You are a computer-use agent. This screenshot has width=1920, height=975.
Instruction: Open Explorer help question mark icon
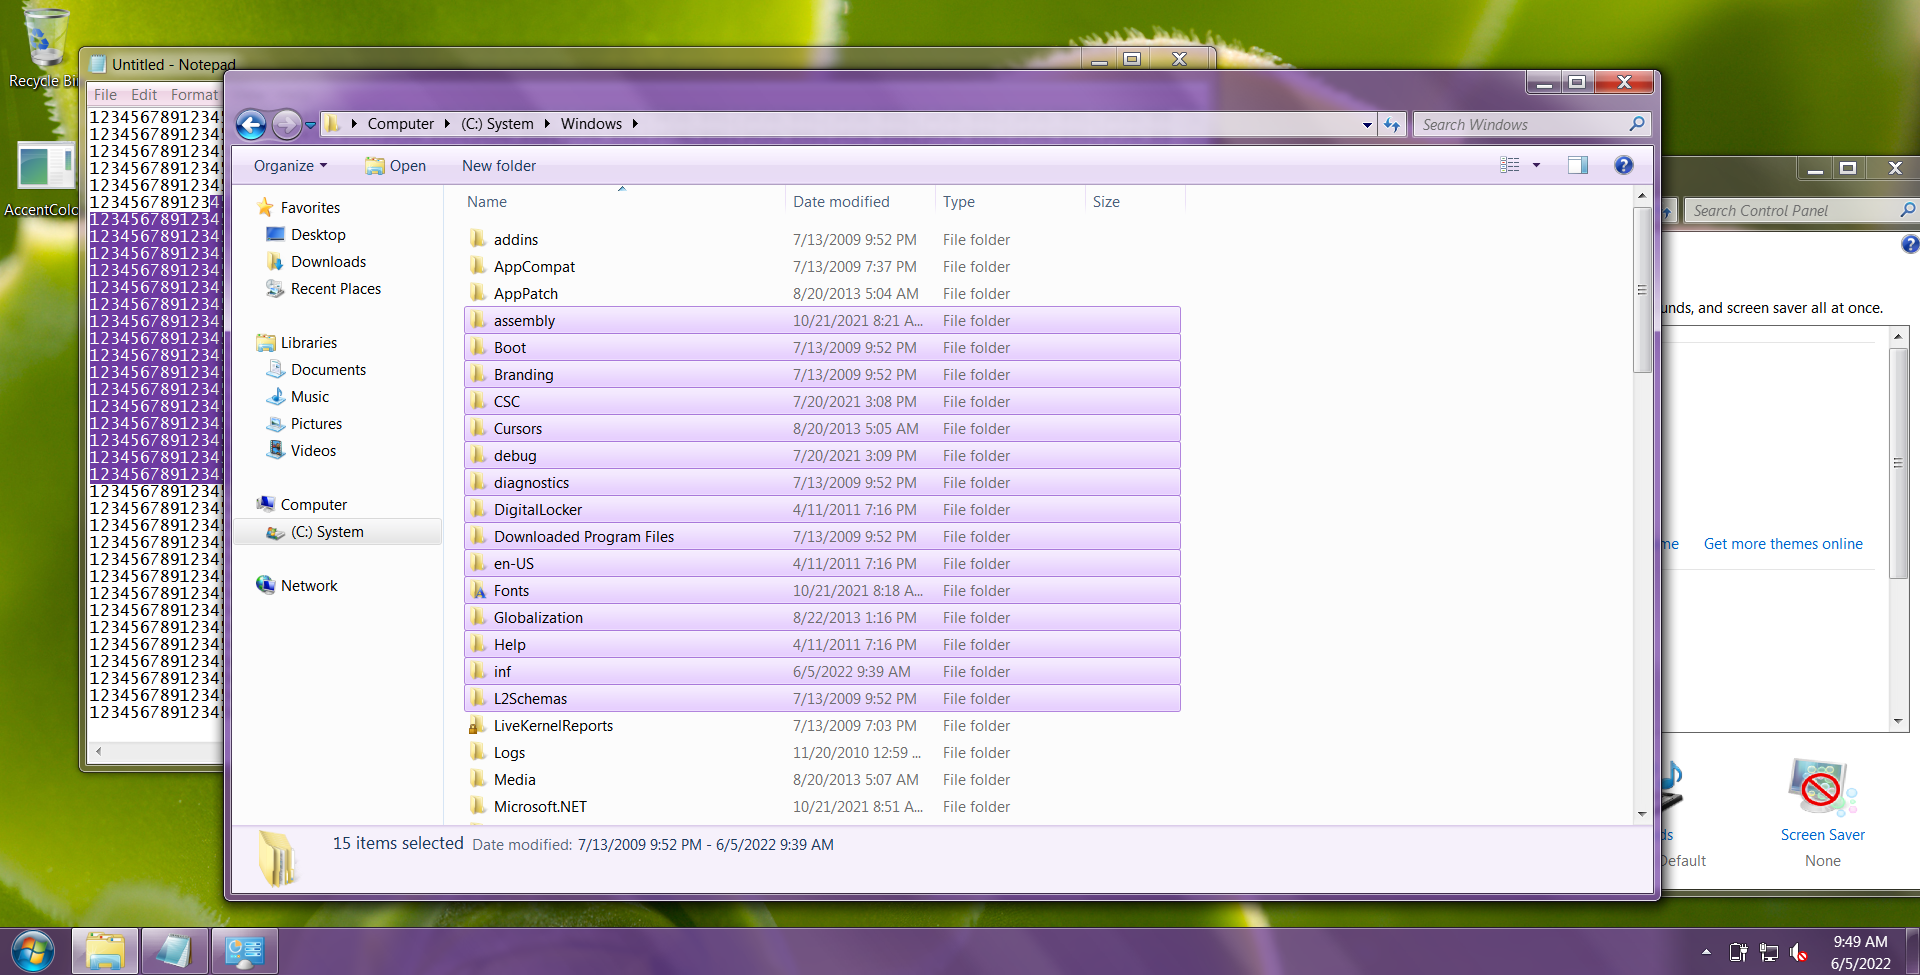tap(1624, 165)
